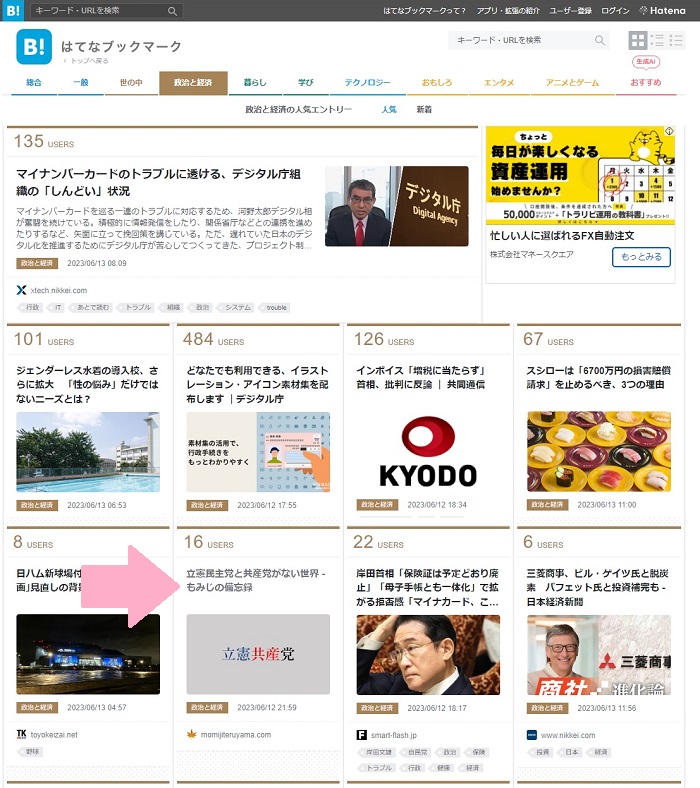Image resolution: width=700 pixels, height=788 pixels.
Task: Open the エンタメ category tab
Action: (x=498, y=82)
